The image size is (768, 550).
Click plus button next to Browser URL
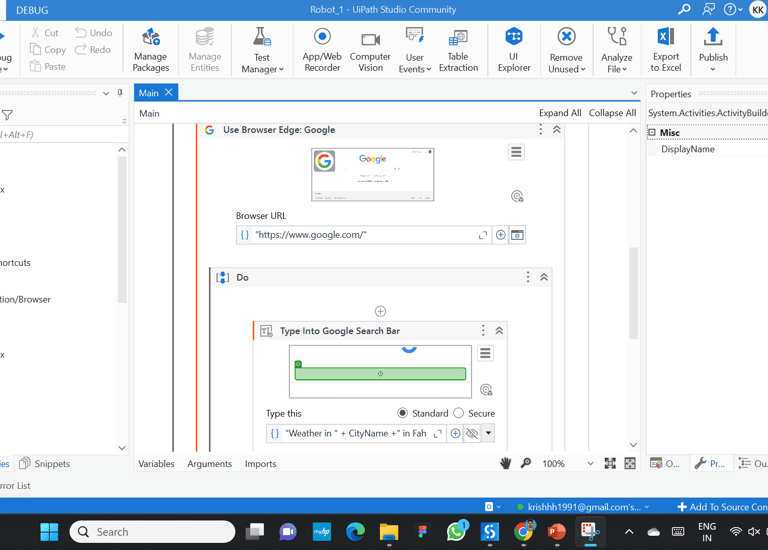500,235
